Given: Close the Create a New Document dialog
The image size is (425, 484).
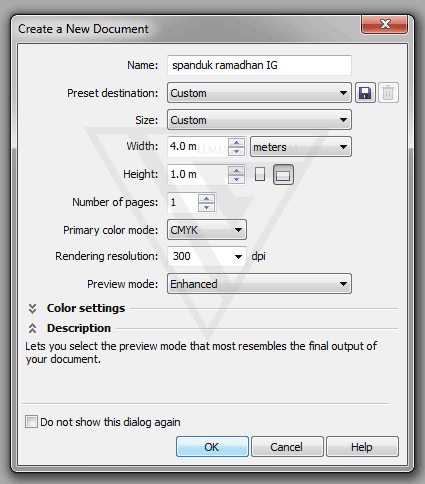Looking at the screenshot, I should (384, 24).
